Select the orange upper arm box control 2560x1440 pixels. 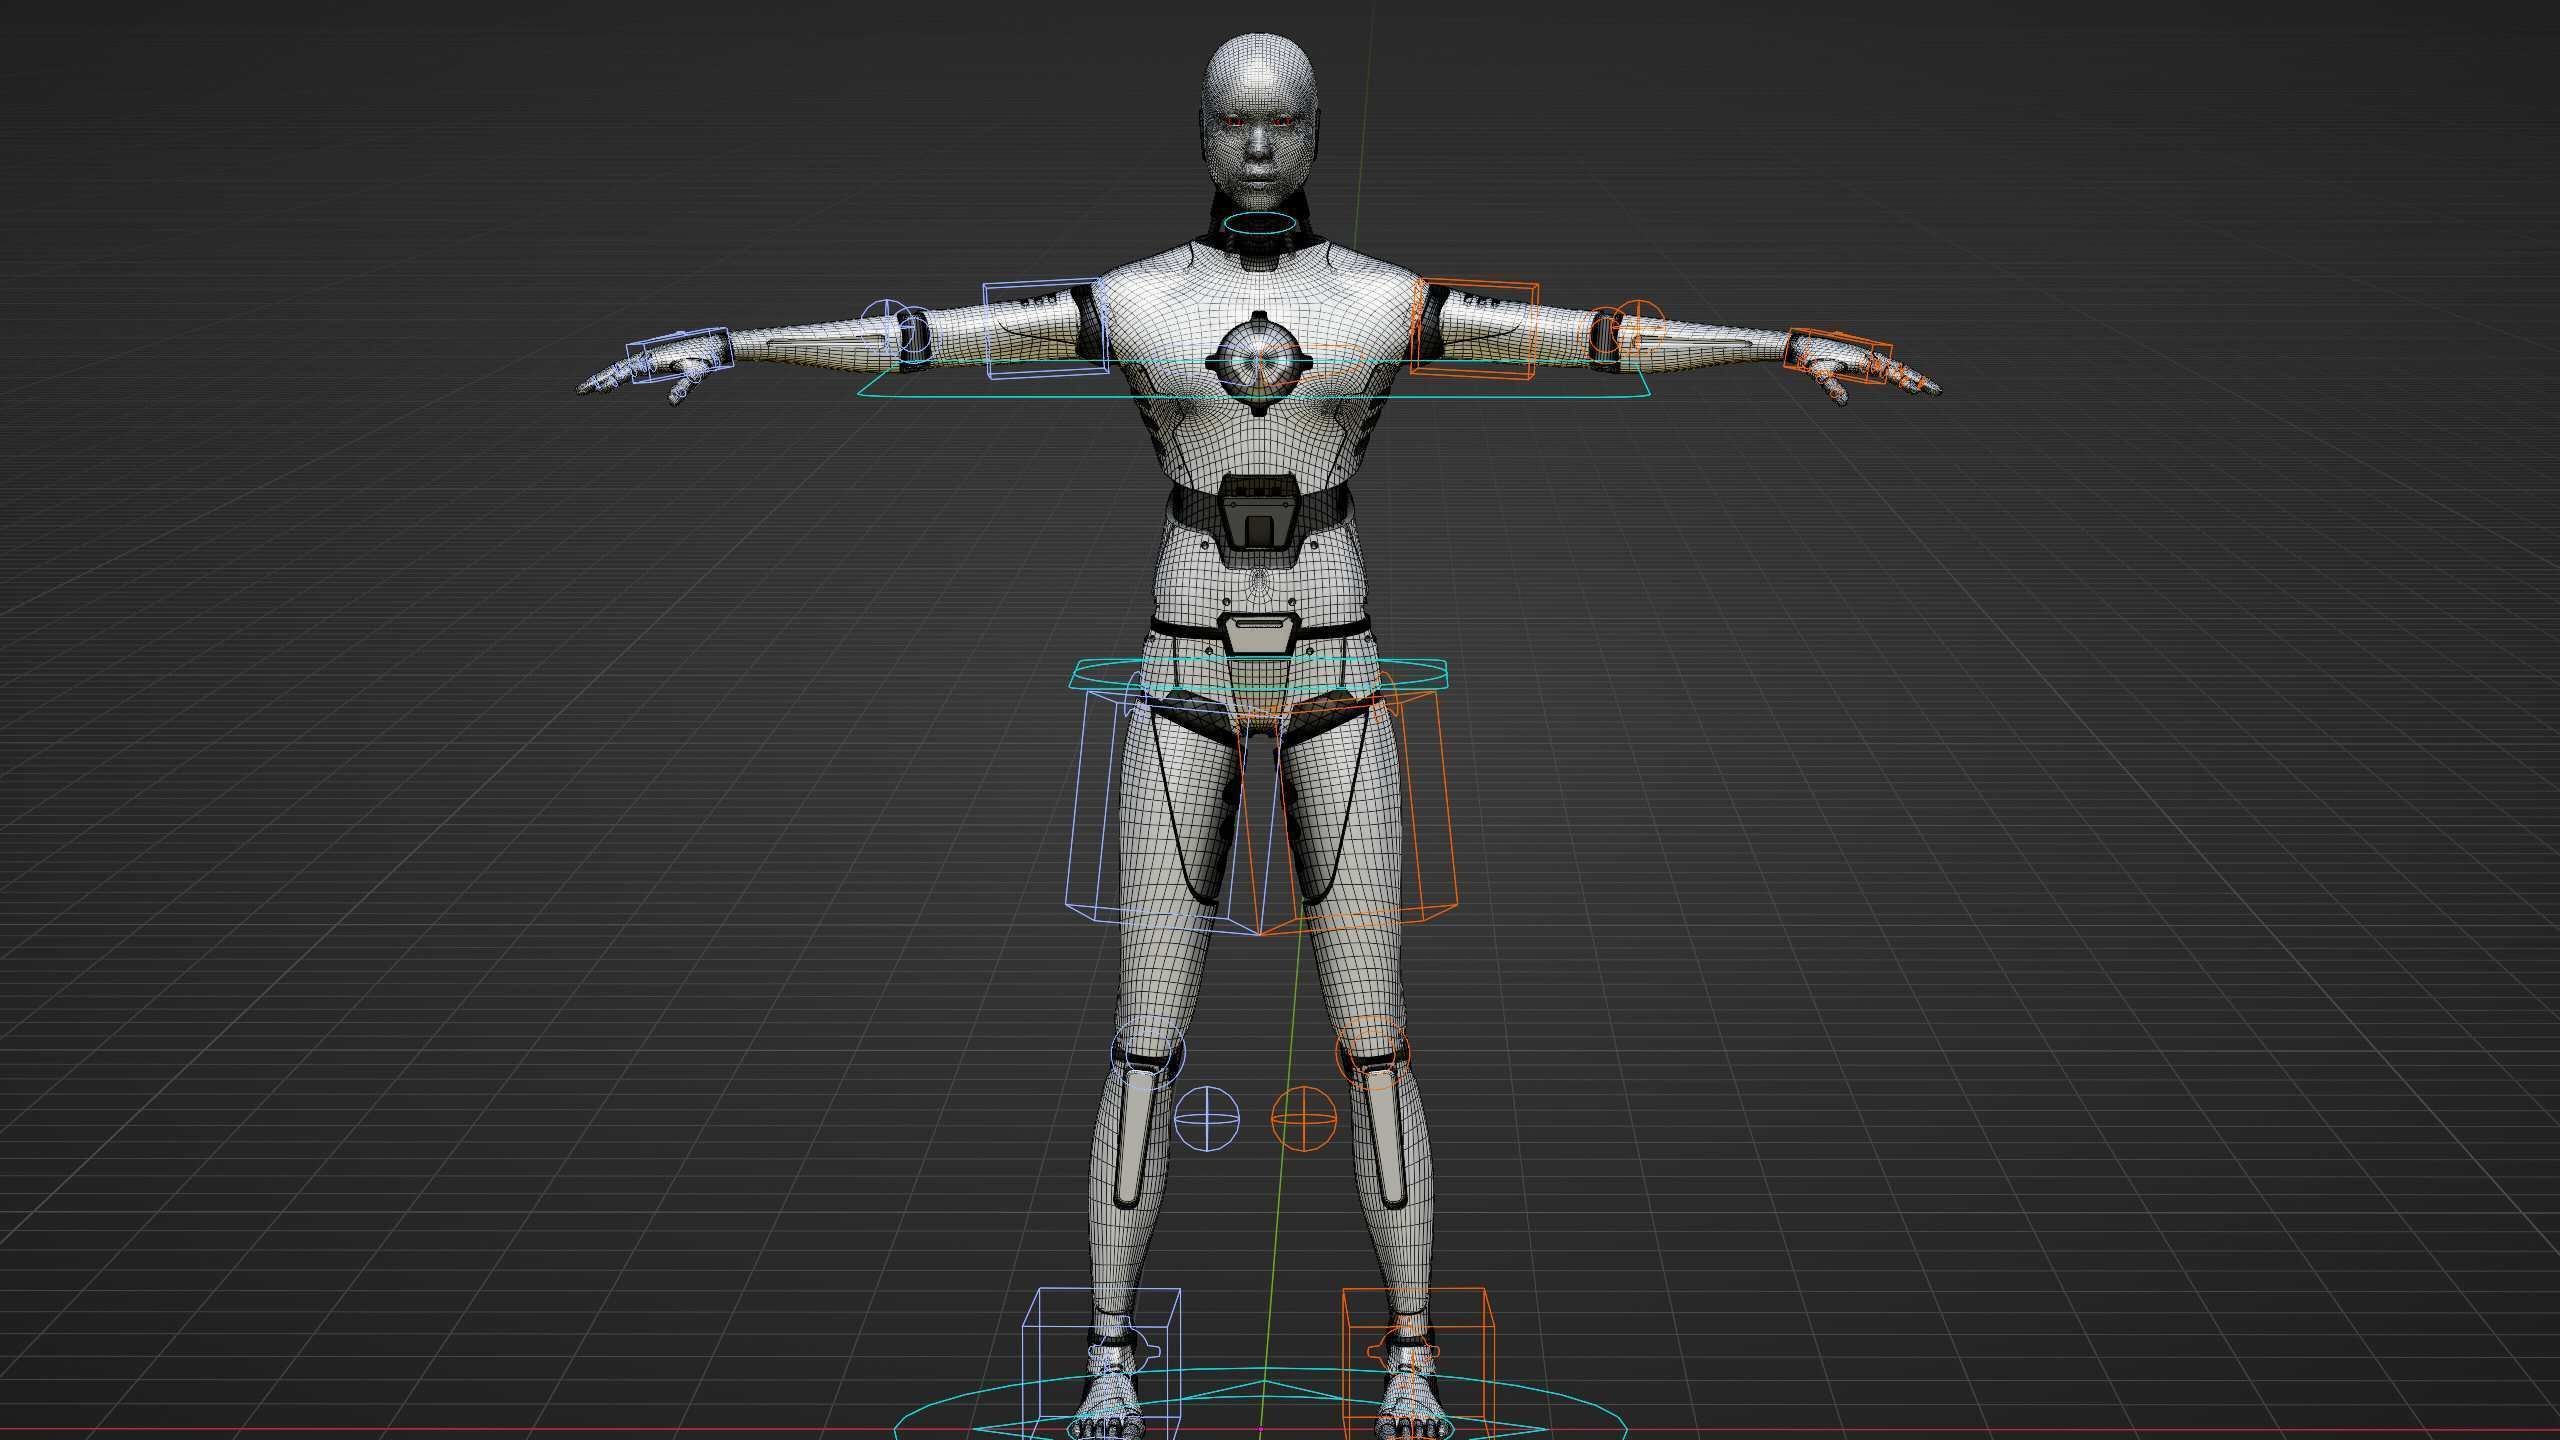pyautogui.click(x=1473, y=329)
